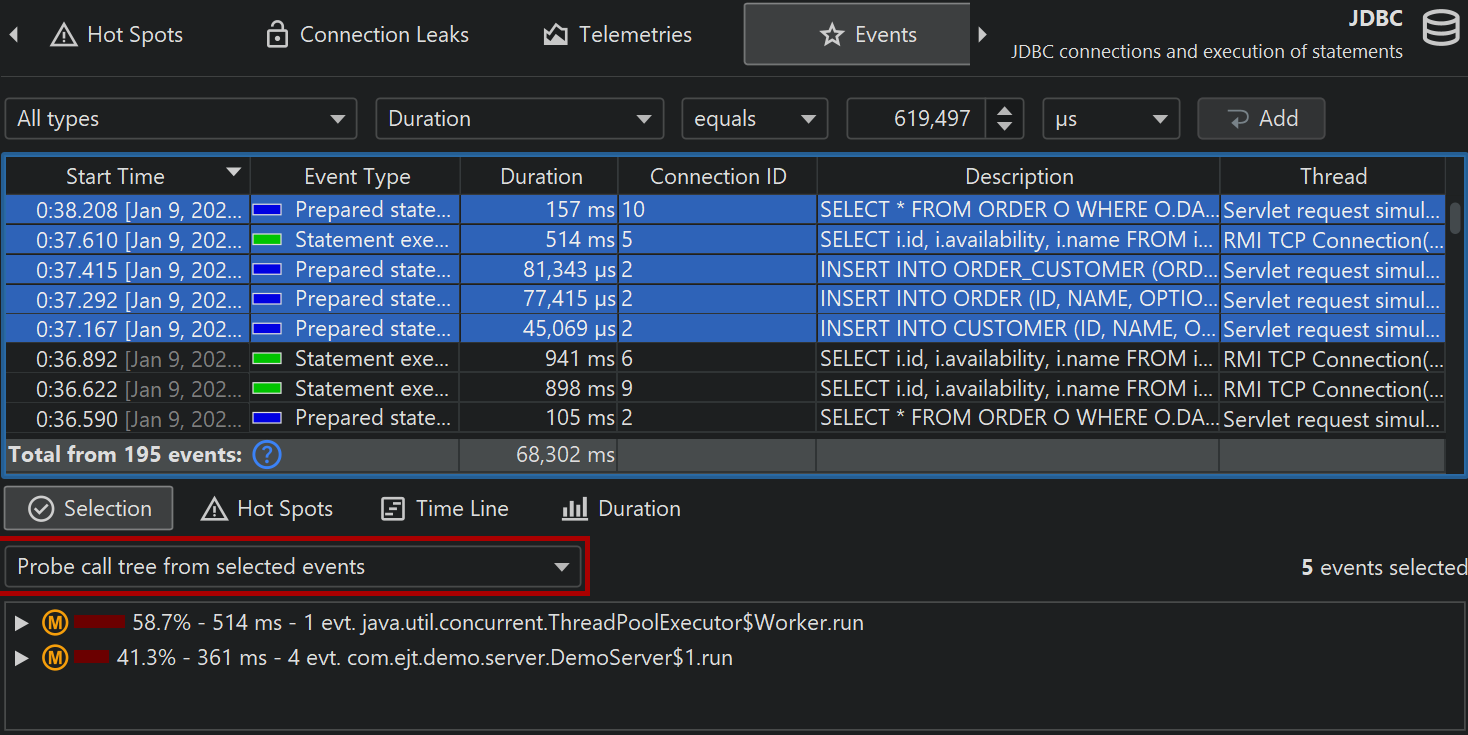
Task: Toggle the Duration view at bottom
Action: [621, 509]
